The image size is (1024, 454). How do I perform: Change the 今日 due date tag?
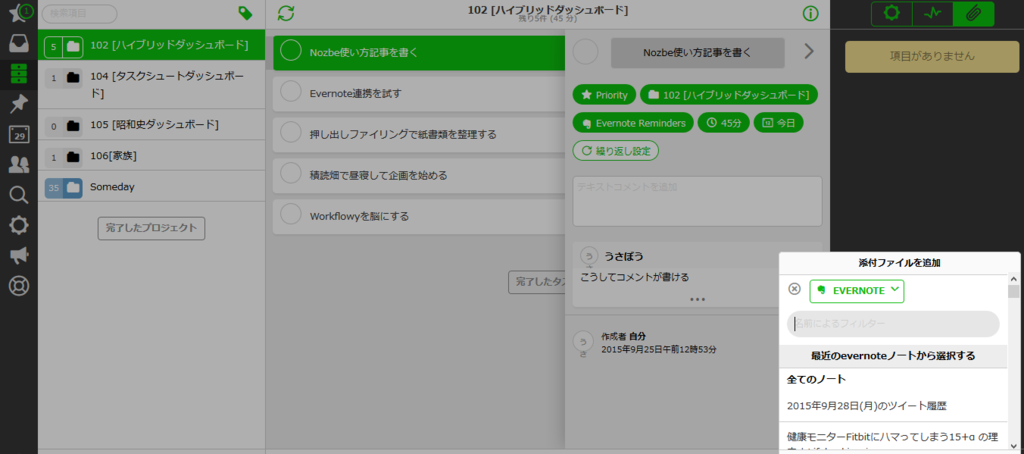point(778,123)
